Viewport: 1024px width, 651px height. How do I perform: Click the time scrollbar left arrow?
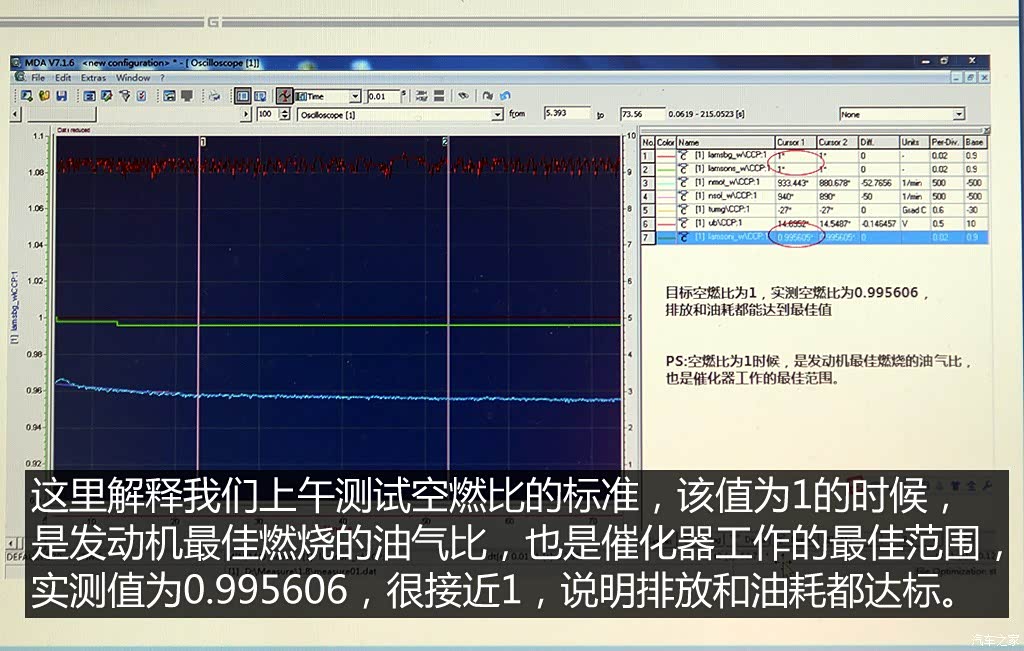point(16,115)
